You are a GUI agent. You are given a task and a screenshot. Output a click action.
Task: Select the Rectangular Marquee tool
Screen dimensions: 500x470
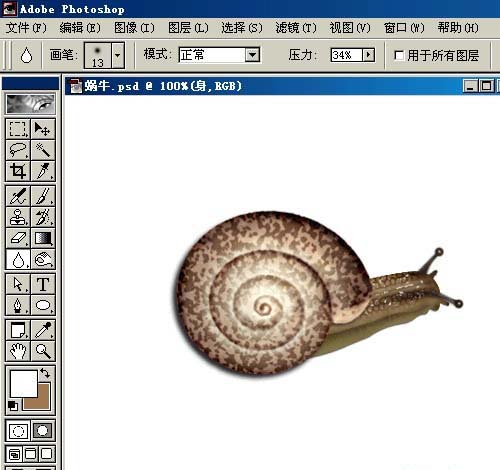click(x=18, y=129)
